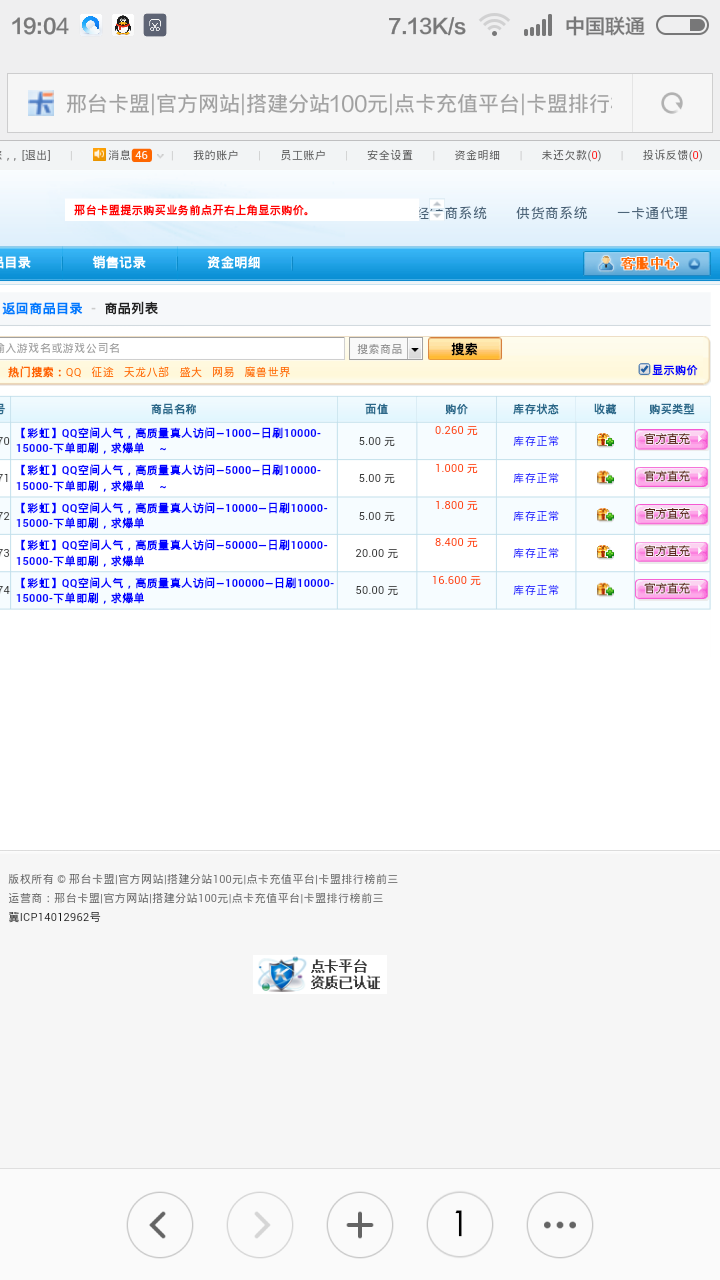Click the 购价 column header
The image size is (720, 1280).
[456, 409]
